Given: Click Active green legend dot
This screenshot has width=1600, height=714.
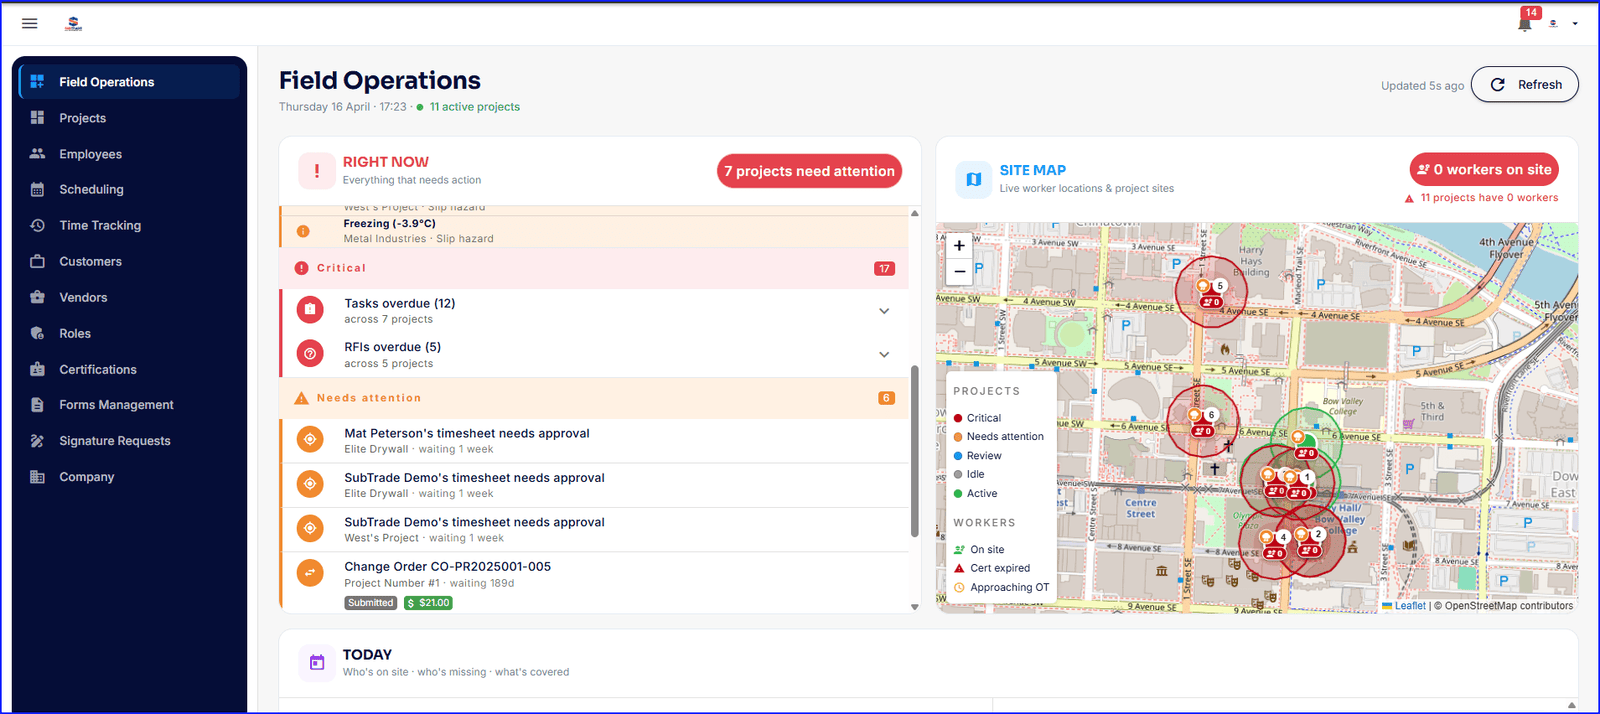Looking at the screenshot, I should click(958, 494).
